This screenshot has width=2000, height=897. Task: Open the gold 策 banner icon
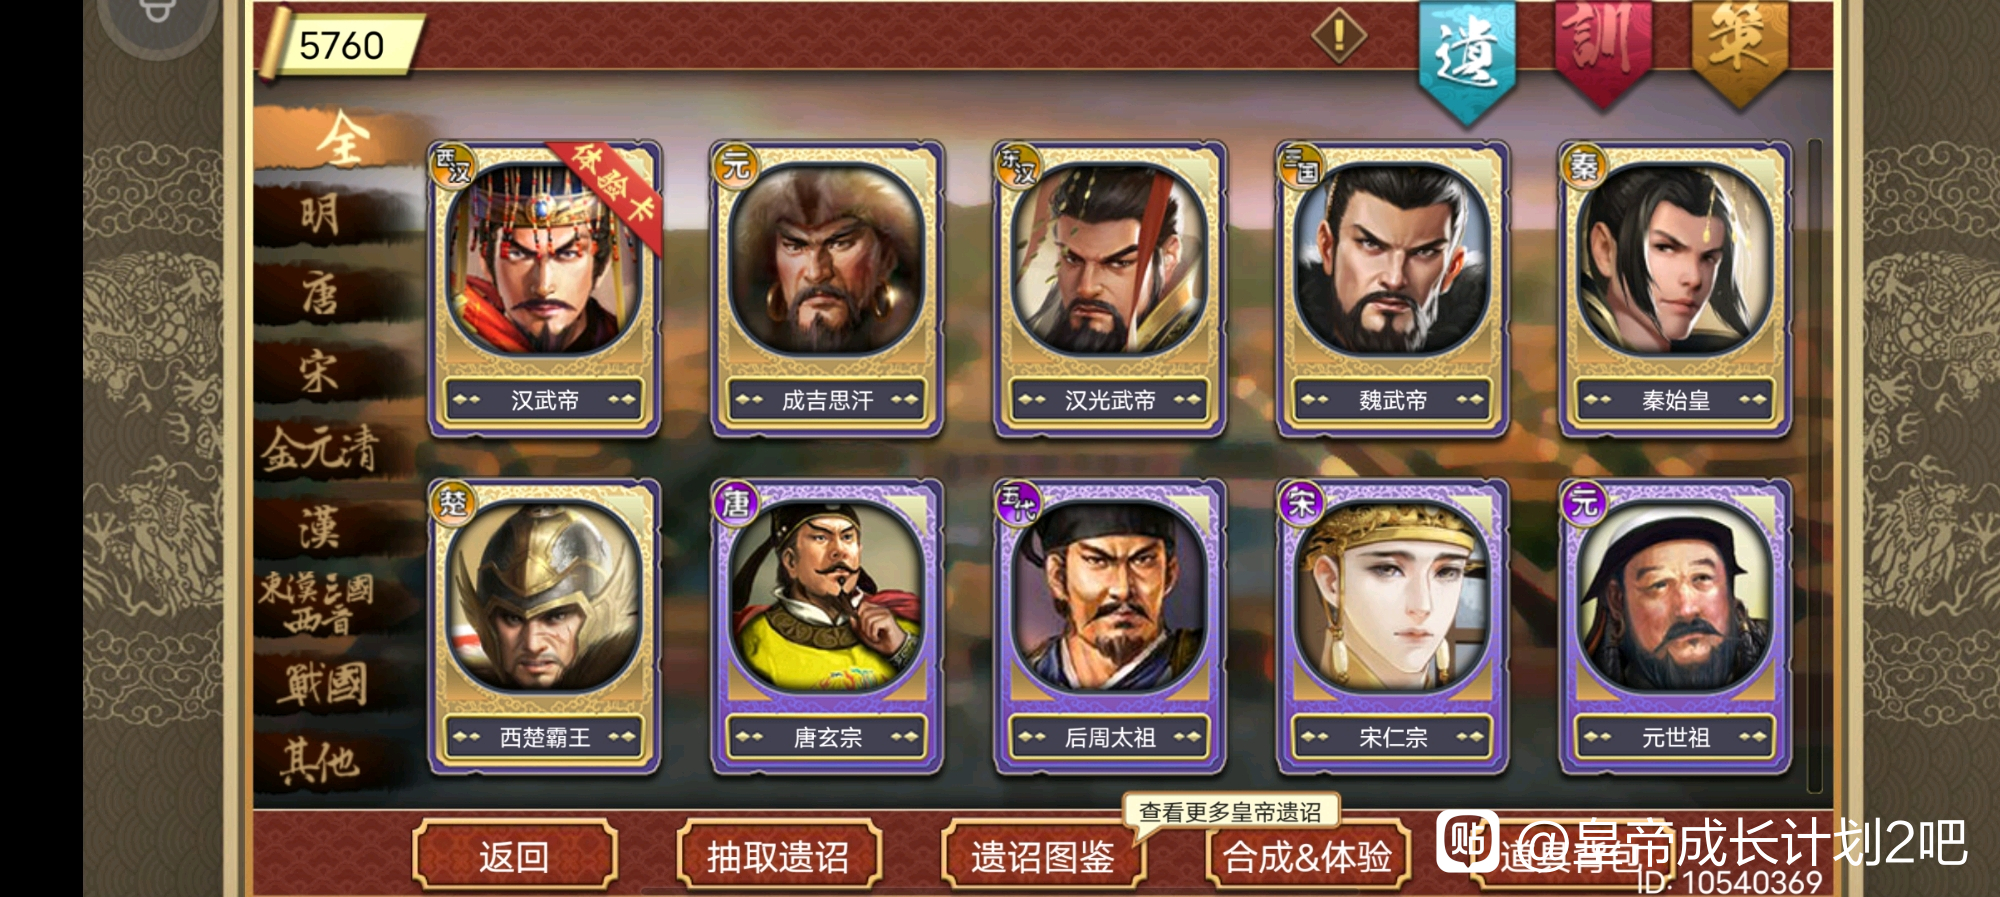click(x=1739, y=52)
